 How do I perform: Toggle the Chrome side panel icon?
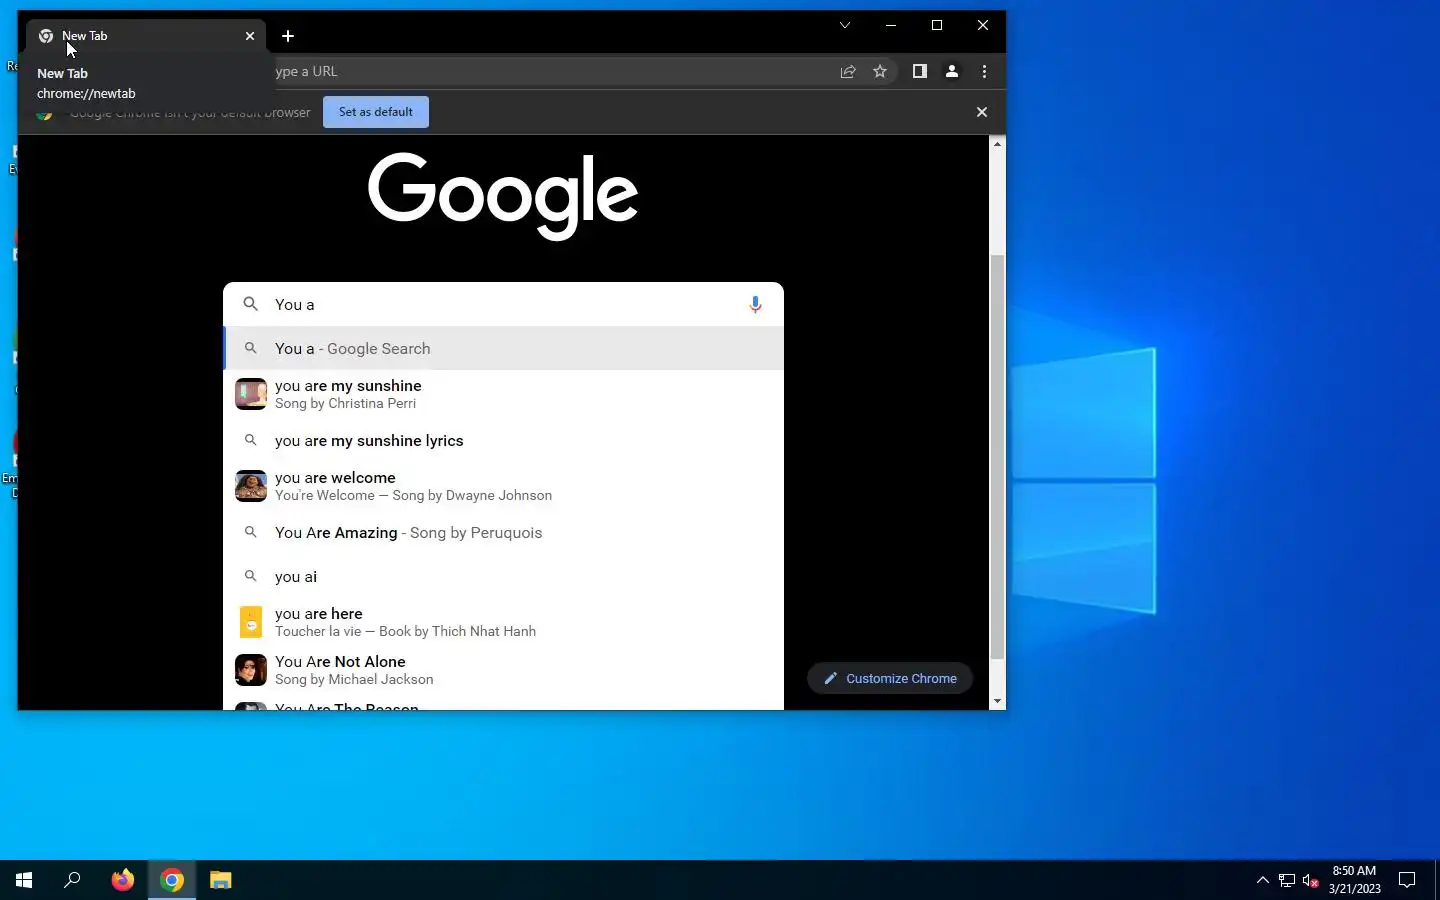coord(920,71)
